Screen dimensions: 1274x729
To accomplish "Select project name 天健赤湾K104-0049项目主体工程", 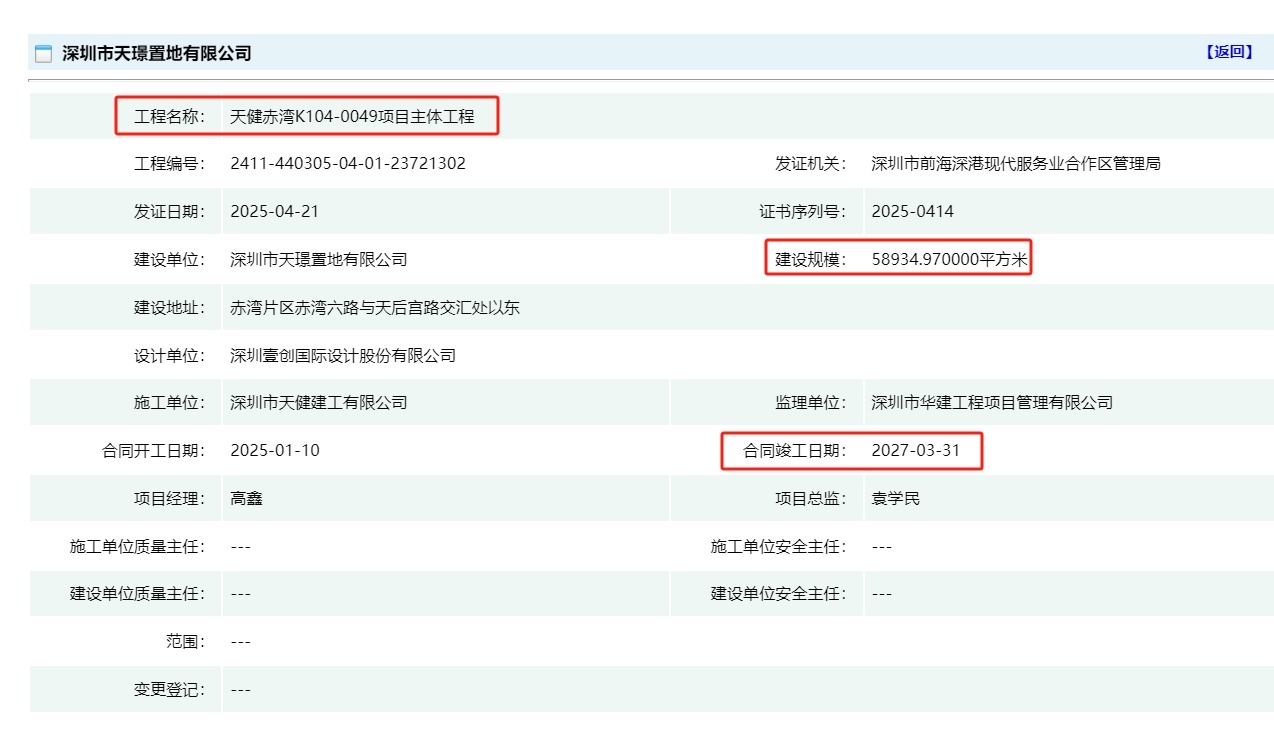I will point(352,116).
